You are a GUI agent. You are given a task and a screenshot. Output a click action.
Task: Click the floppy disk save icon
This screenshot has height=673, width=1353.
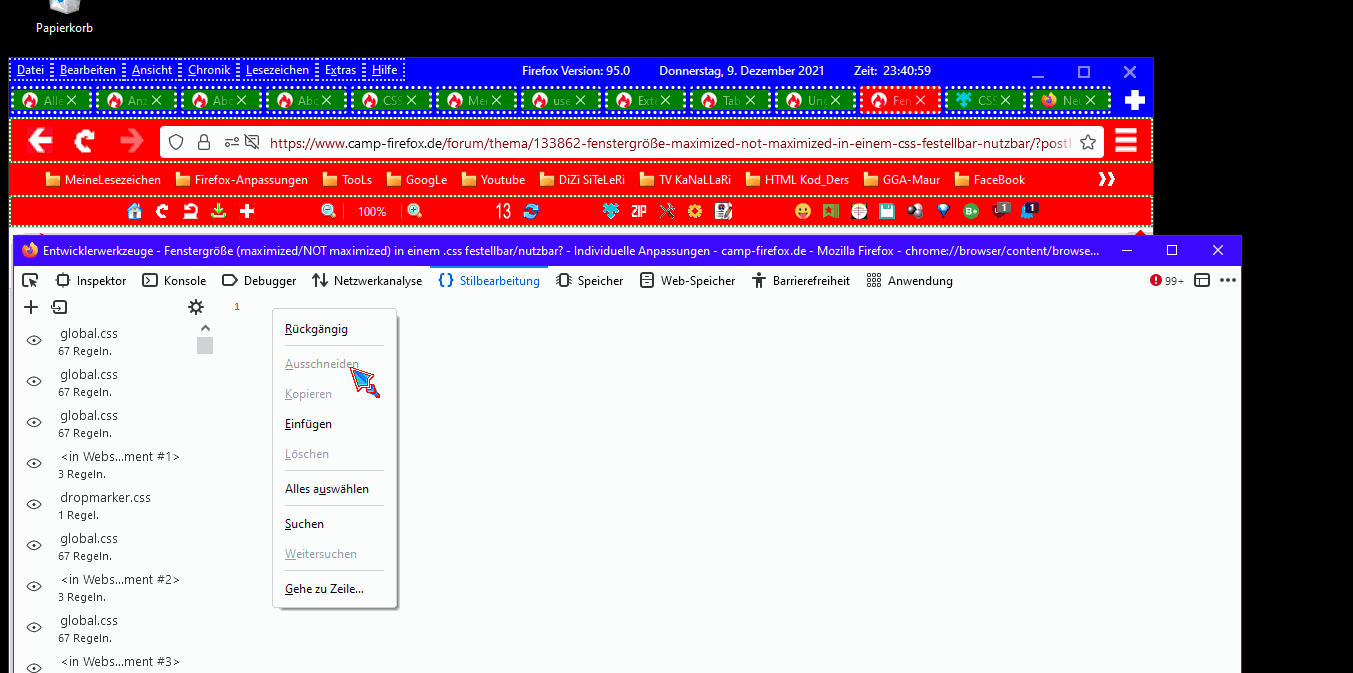click(x=887, y=211)
